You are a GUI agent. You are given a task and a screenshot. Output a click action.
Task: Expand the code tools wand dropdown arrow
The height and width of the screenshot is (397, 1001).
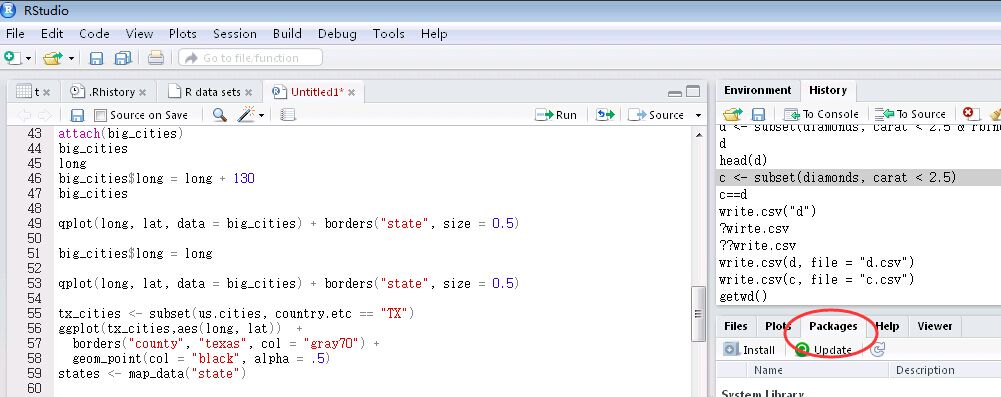click(x=261, y=116)
